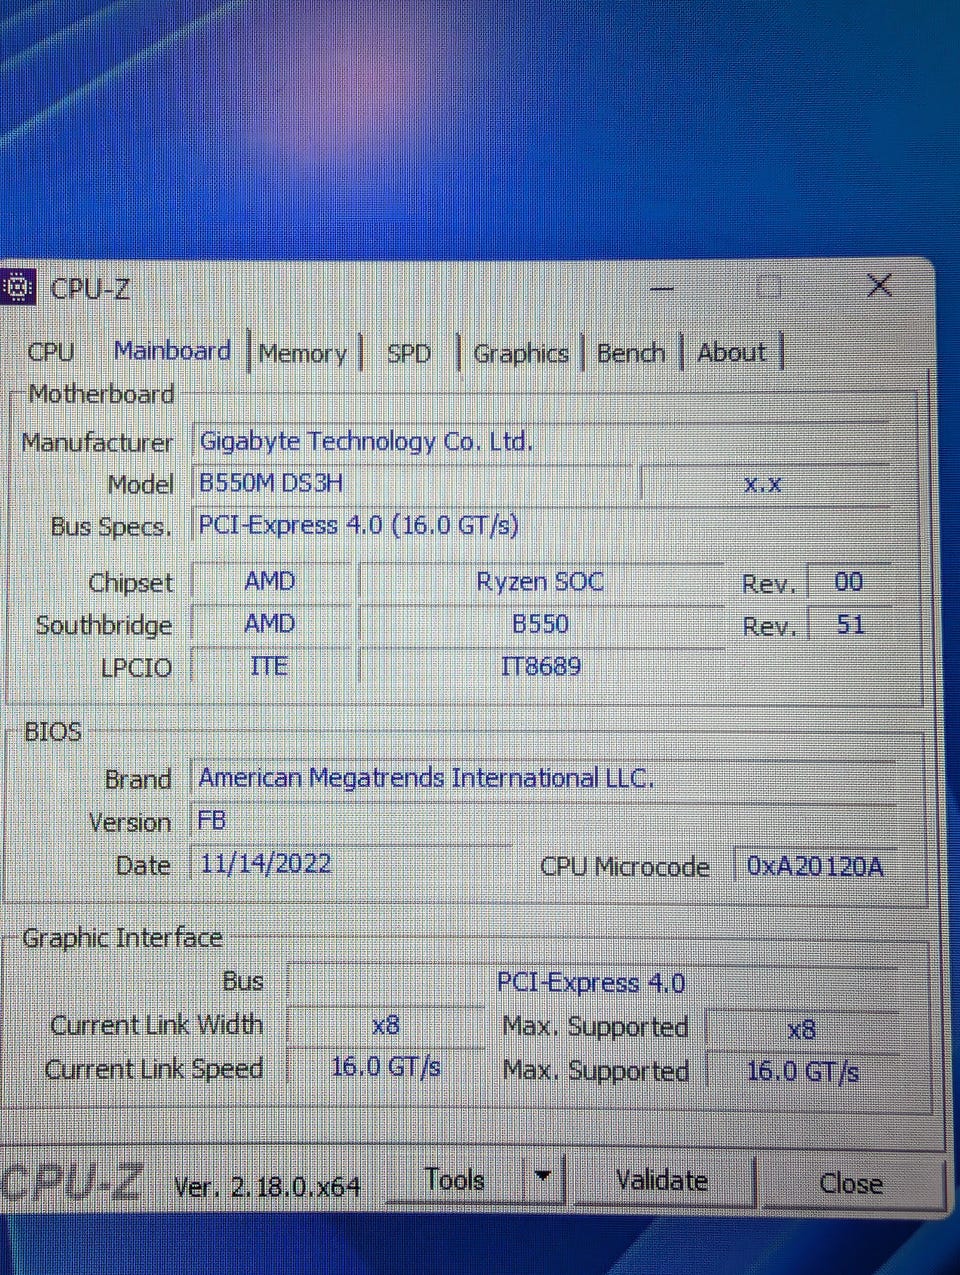Open the About tab
Viewport: 960px width, 1275px height.
coord(732,352)
